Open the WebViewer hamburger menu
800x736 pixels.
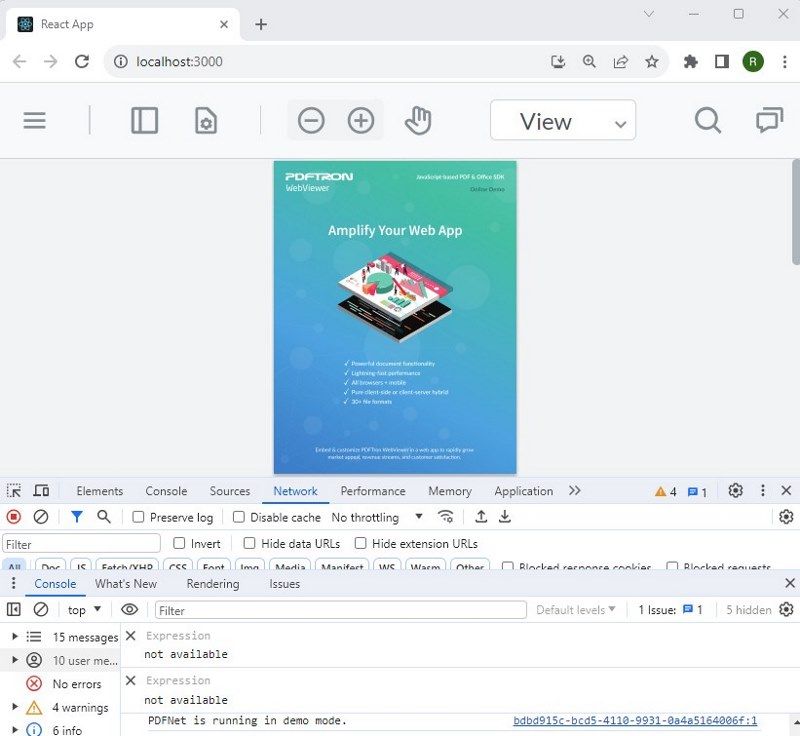click(x=34, y=121)
